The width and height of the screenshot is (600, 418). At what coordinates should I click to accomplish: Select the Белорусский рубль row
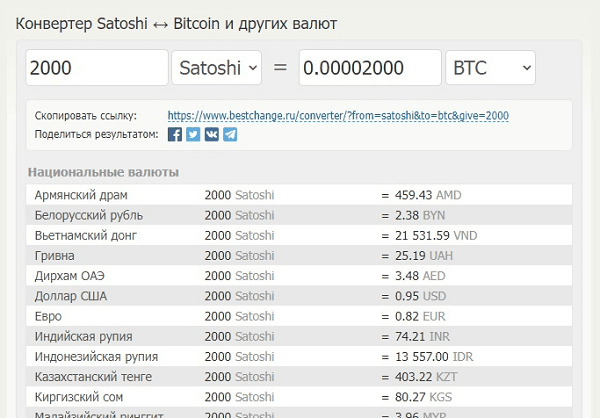coord(299,215)
